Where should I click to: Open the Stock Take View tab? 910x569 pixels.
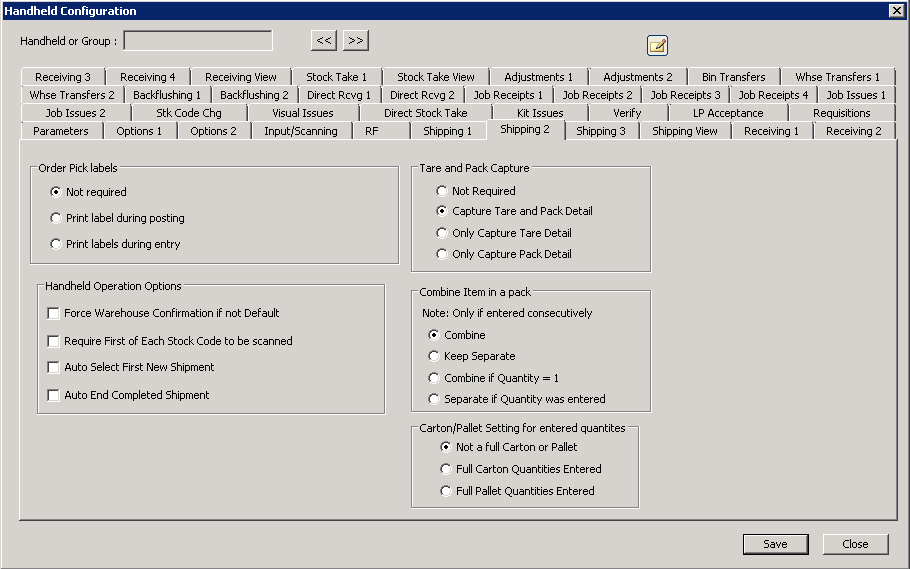pos(435,77)
